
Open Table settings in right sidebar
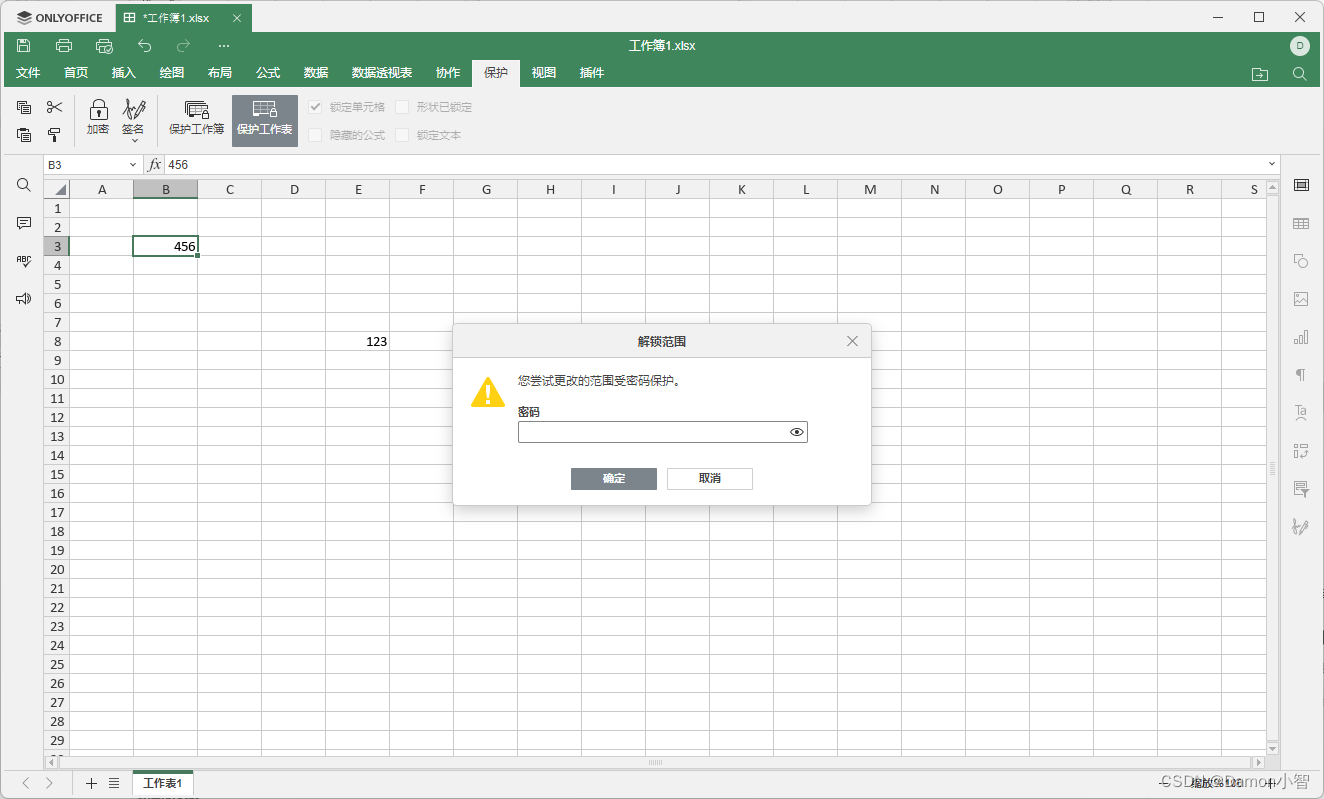click(x=1301, y=223)
